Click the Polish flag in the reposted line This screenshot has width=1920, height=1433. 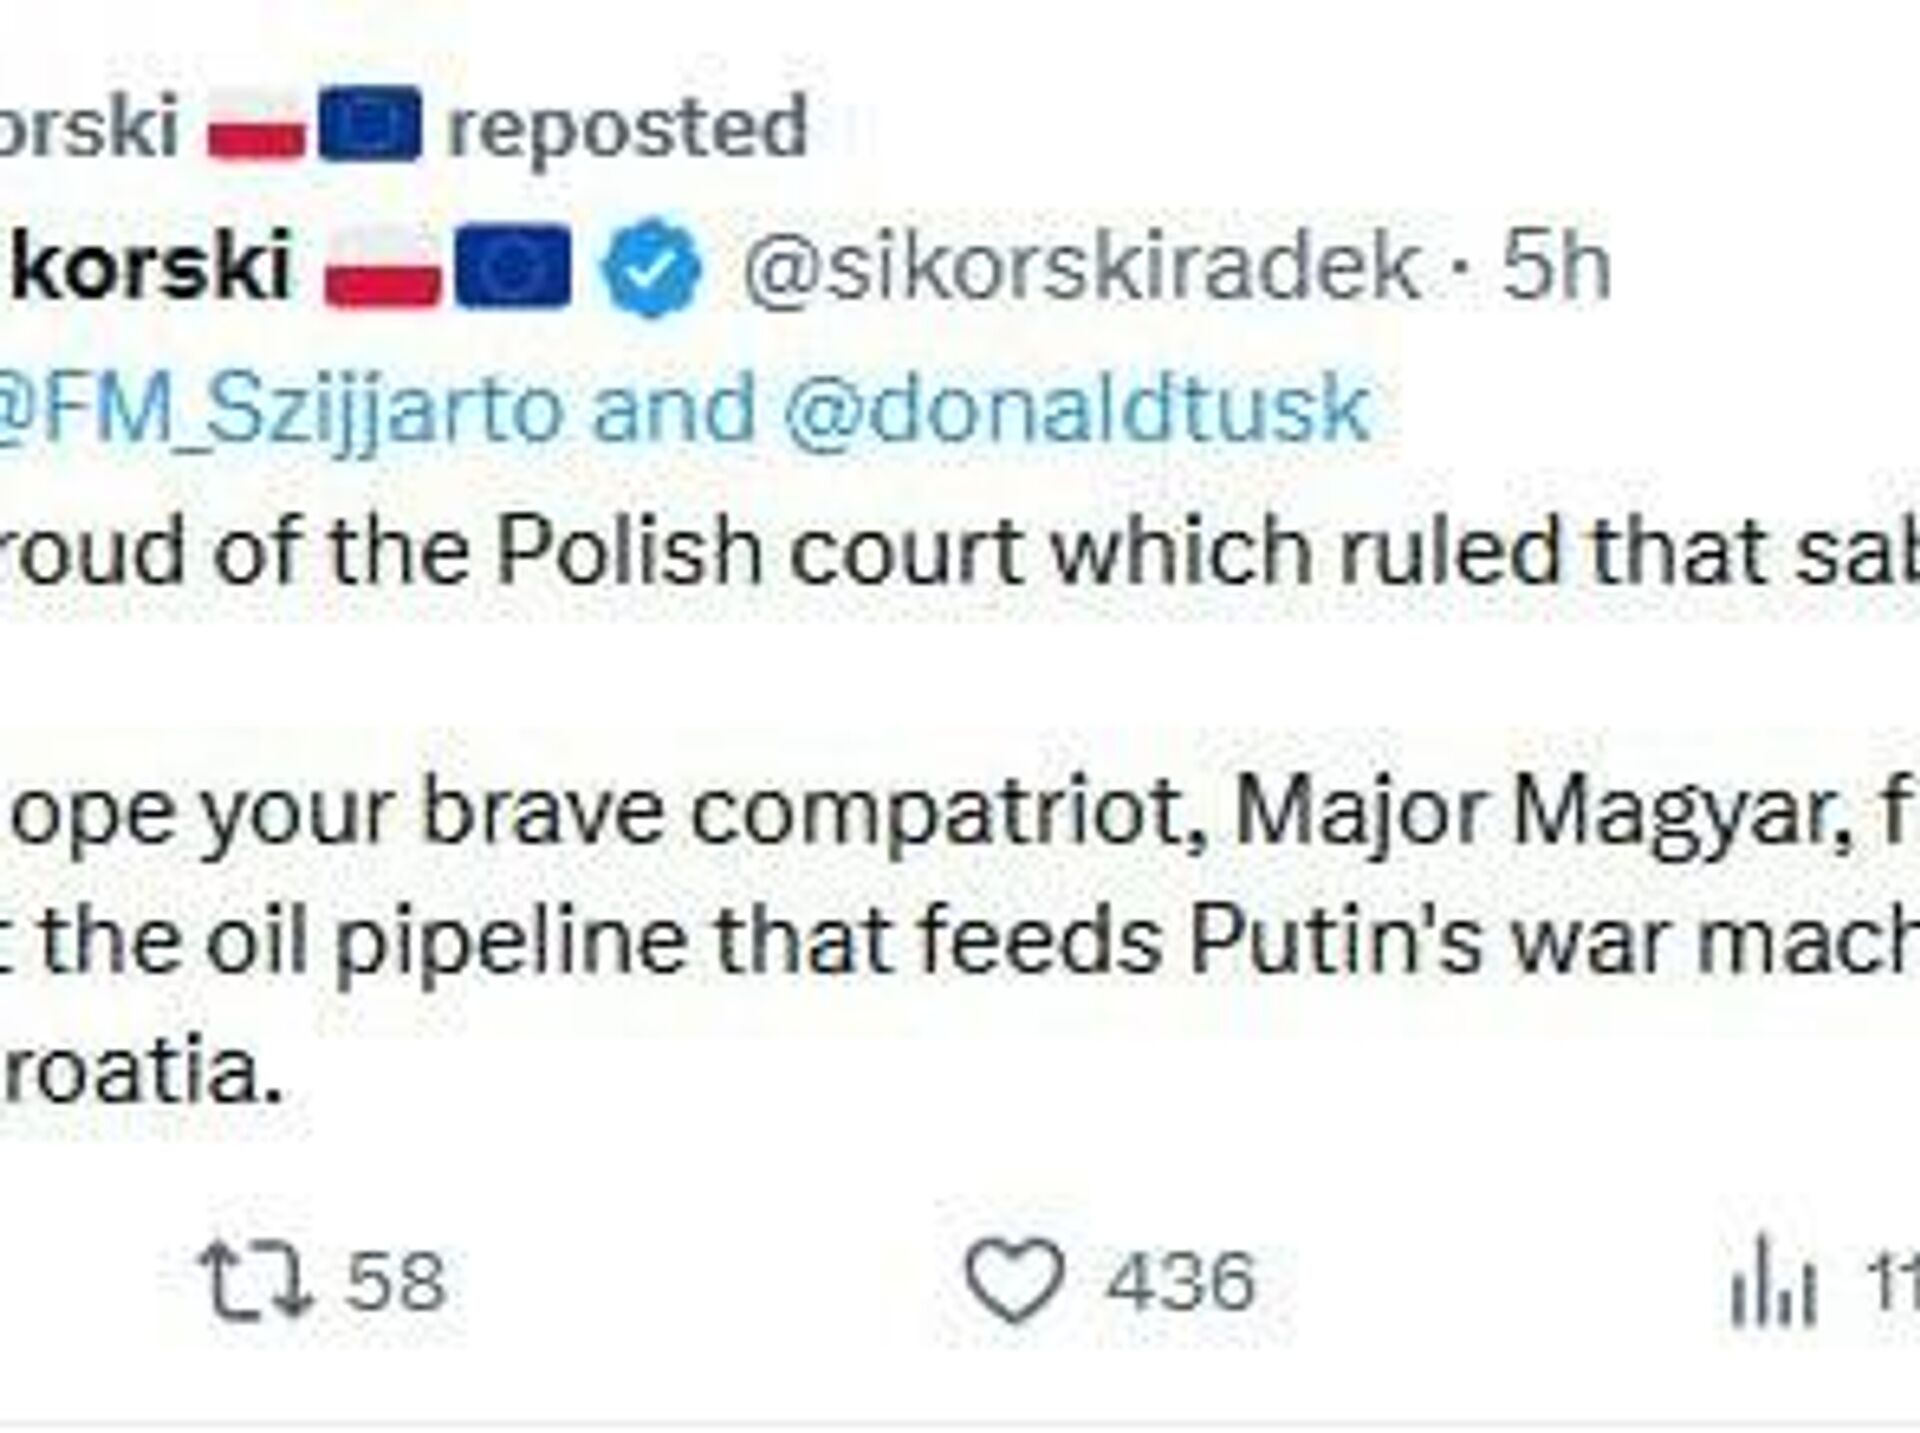[256, 127]
